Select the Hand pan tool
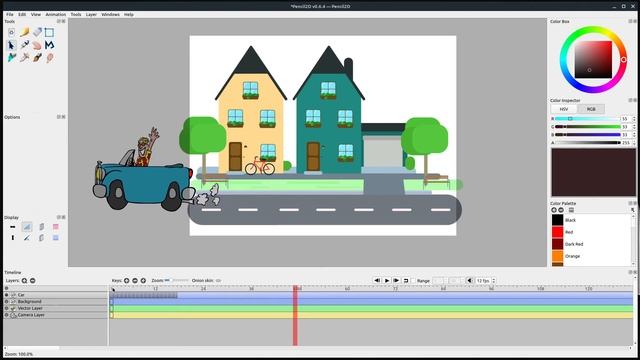The image size is (640, 360). pos(37,44)
